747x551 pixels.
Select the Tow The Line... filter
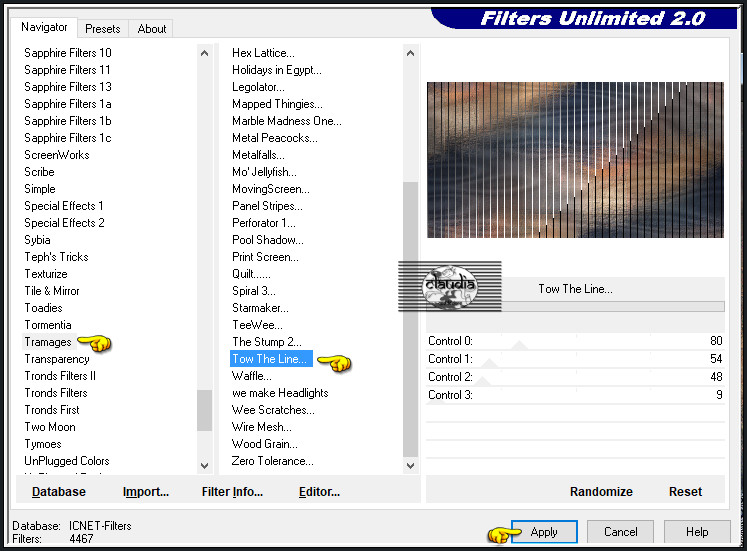coord(271,359)
